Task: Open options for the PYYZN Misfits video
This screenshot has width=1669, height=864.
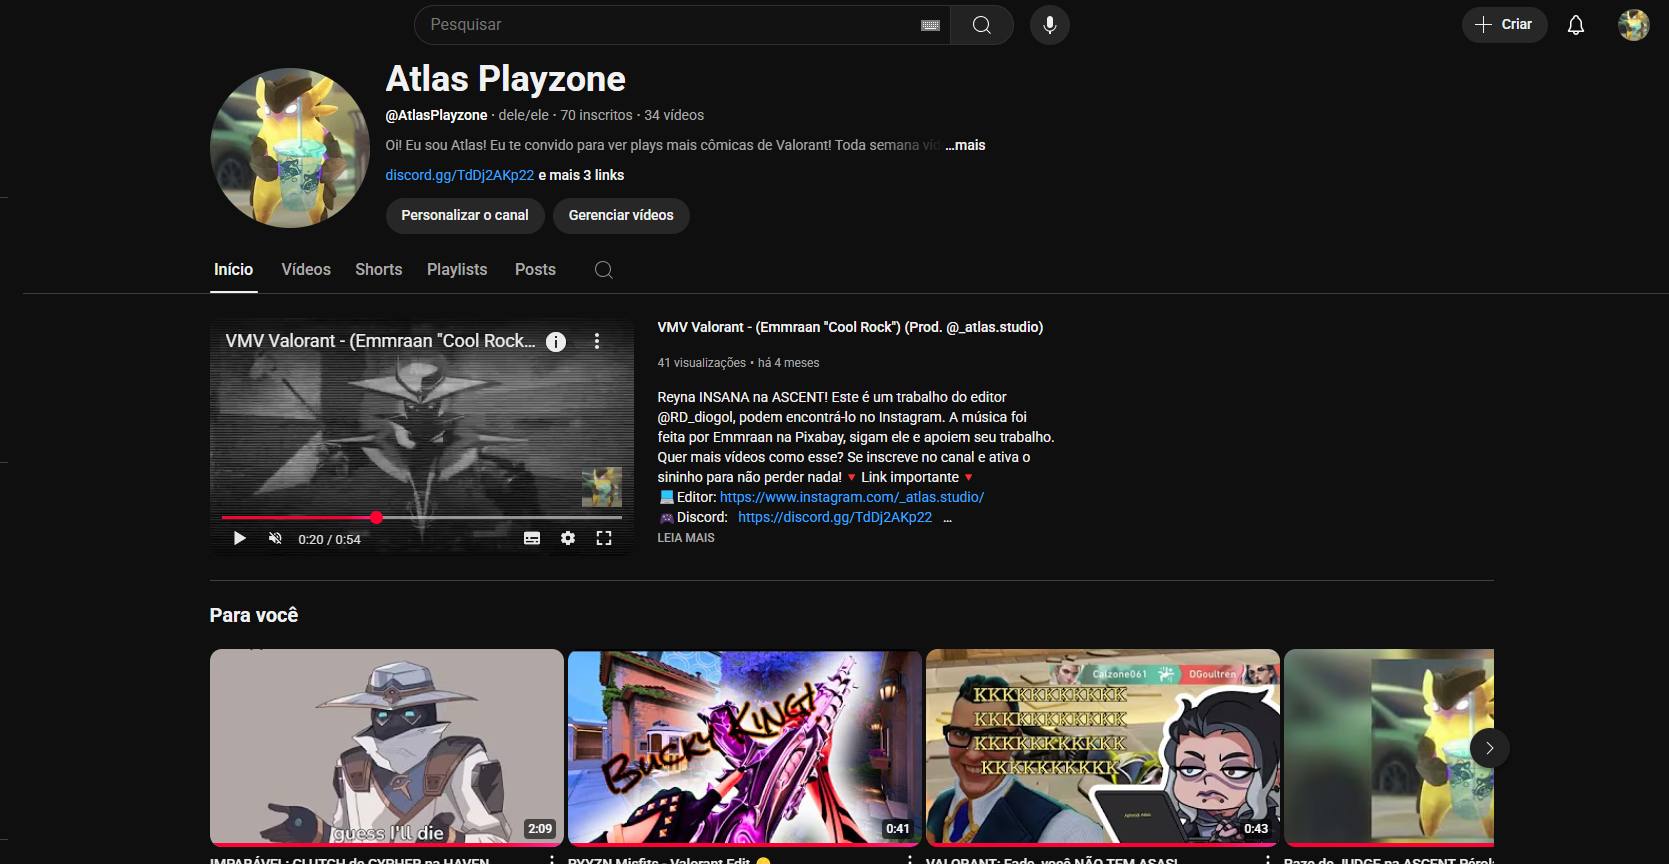Action: 909,859
